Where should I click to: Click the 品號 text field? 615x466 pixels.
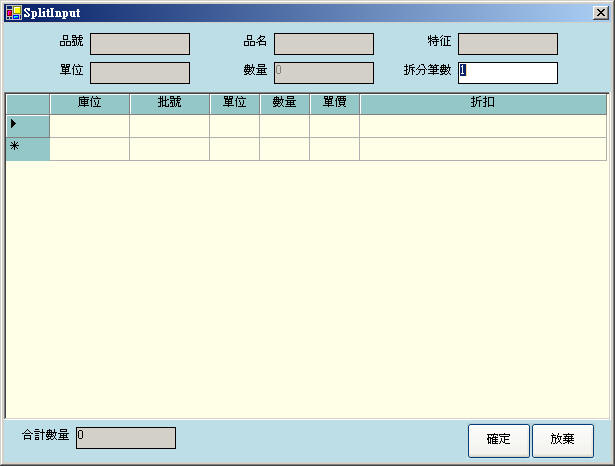coord(139,44)
